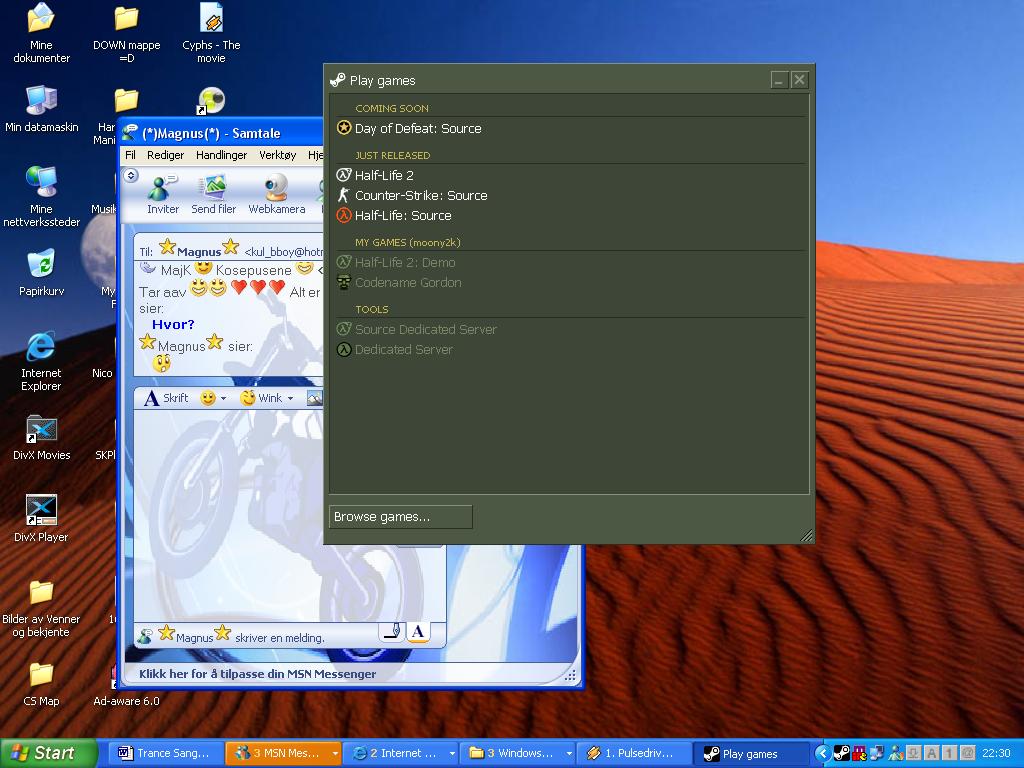Image resolution: width=1024 pixels, height=768 pixels.
Task: Open DOWN mappe =D folder
Action: 127,33
